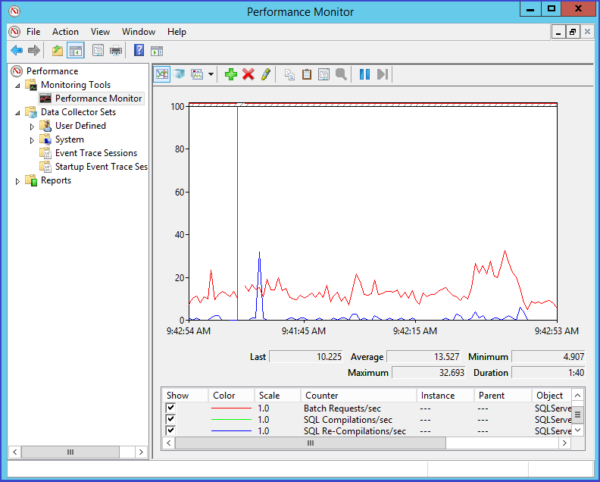Toggle the Show/Hide Console Tree icon

click(x=75, y=50)
